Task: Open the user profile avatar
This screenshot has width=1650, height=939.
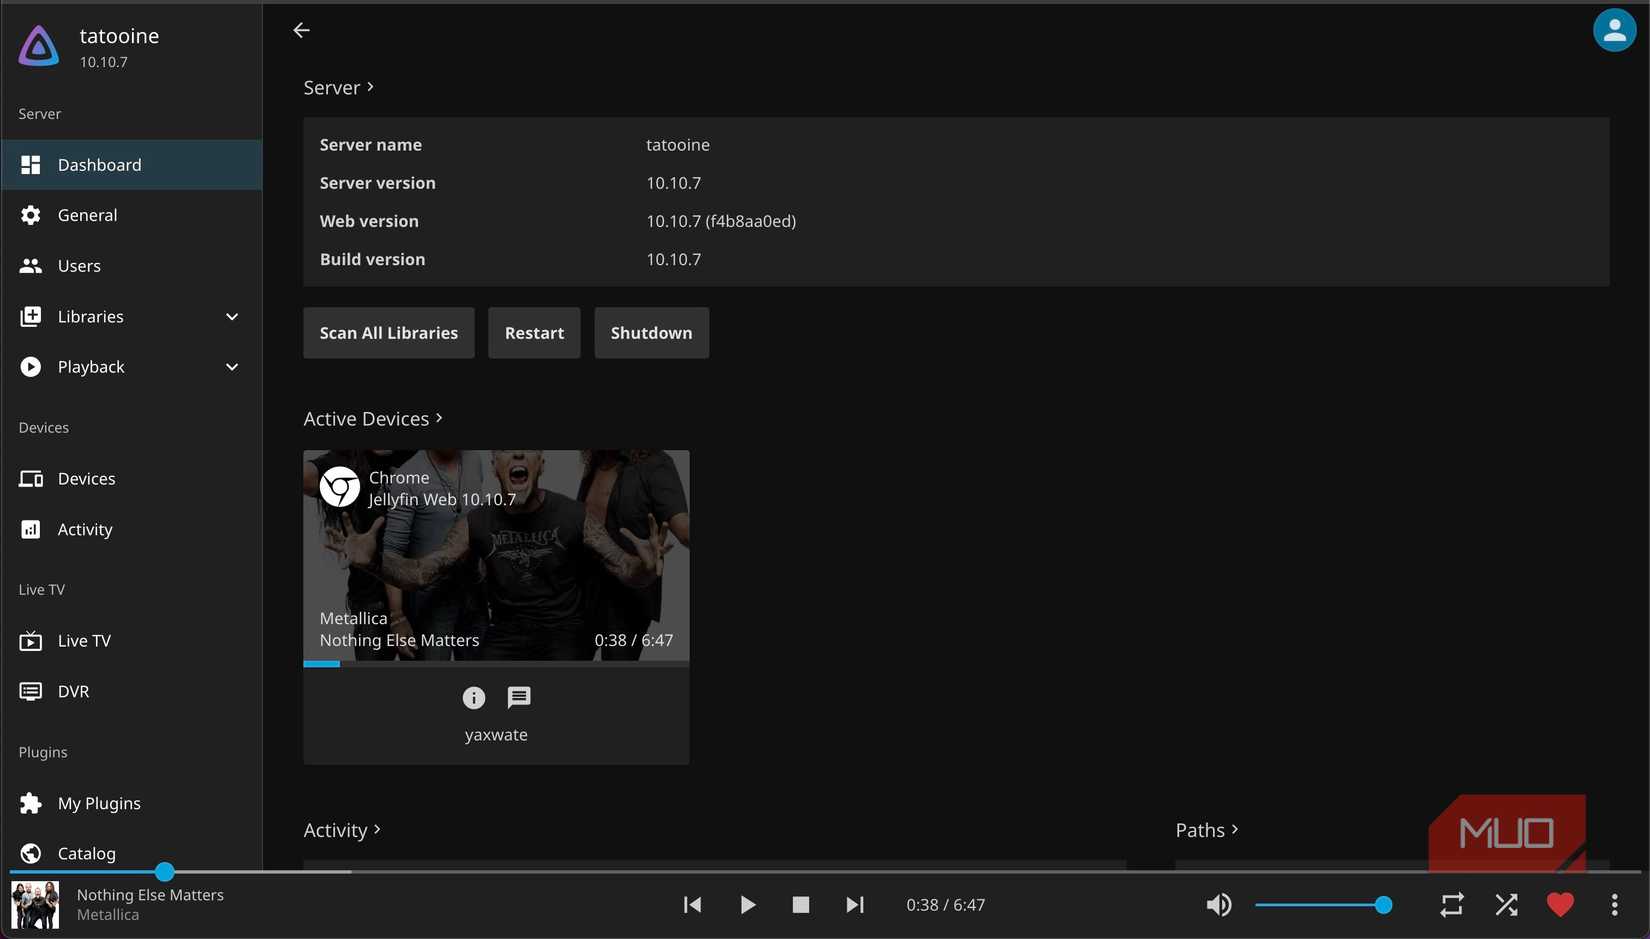Action: pyautogui.click(x=1614, y=30)
